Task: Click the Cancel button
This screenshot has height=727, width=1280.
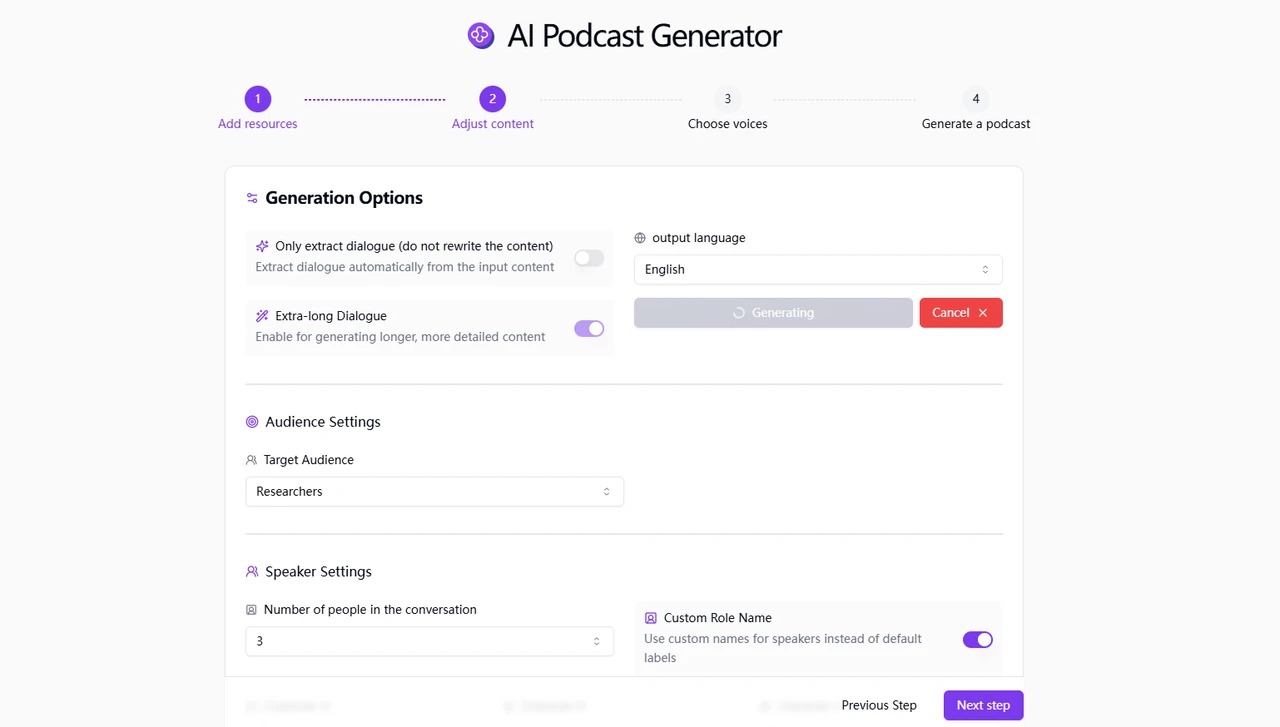Action: click(x=961, y=313)
